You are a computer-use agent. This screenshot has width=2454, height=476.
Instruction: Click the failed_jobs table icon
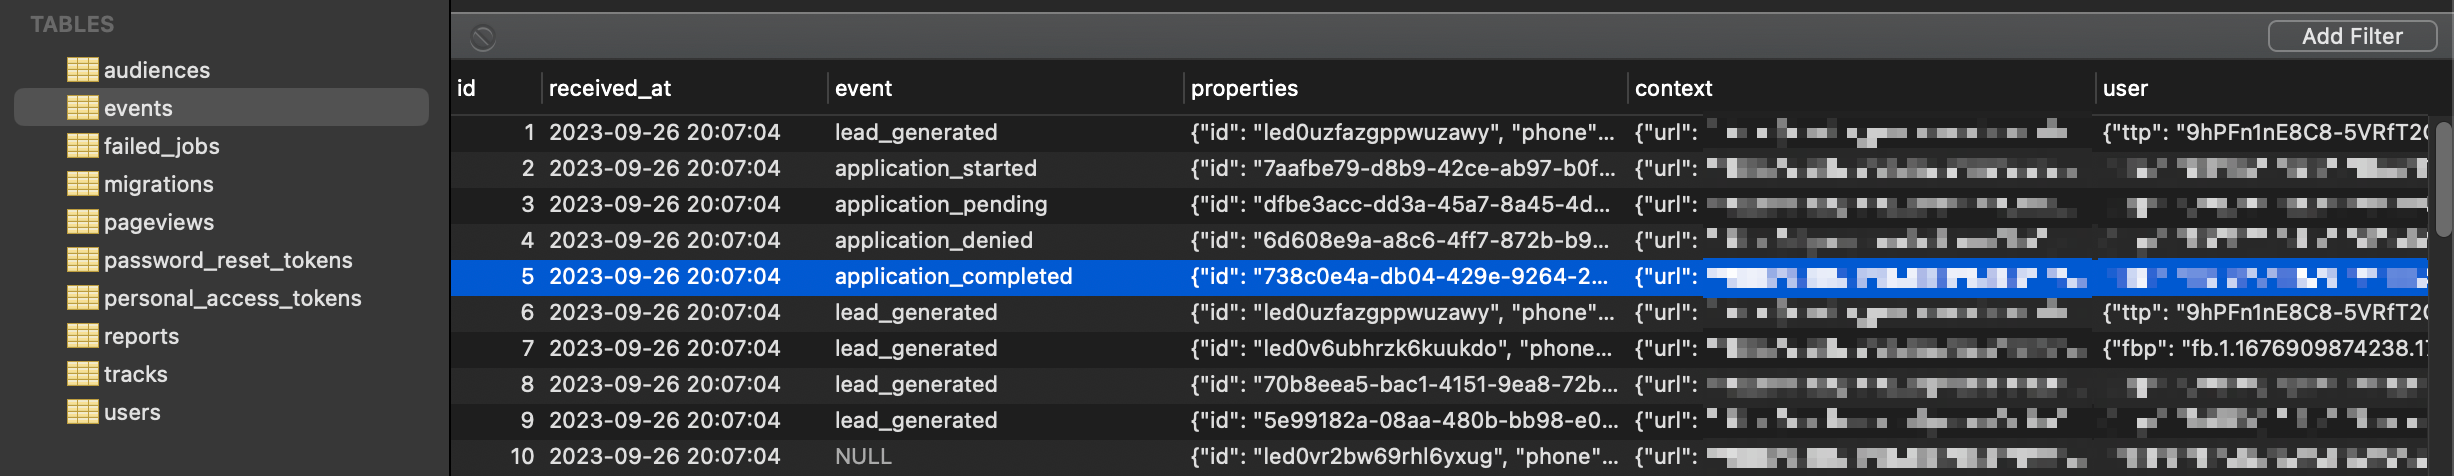pos(83,146)
